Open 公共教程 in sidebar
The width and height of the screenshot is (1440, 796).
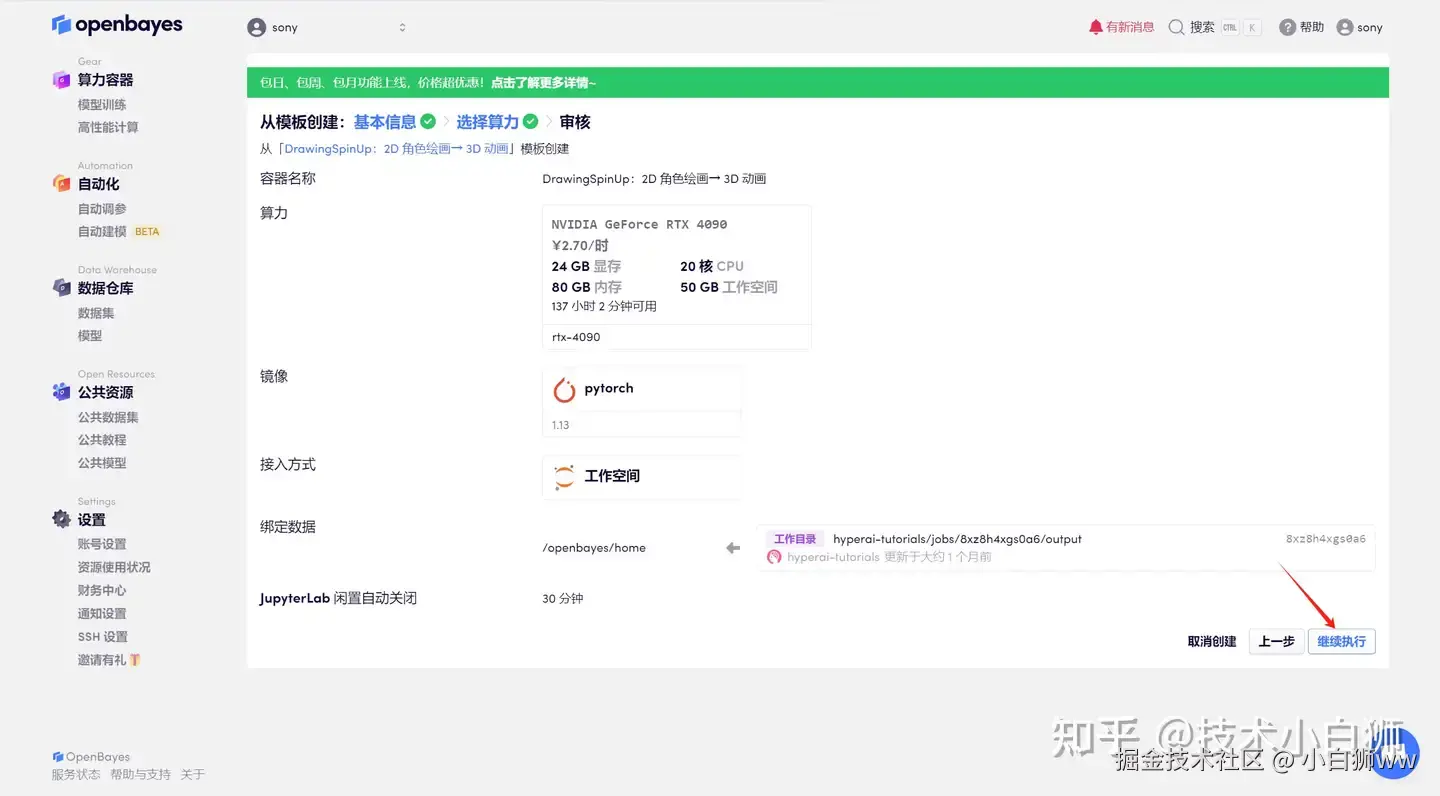[x=102, y=440]
